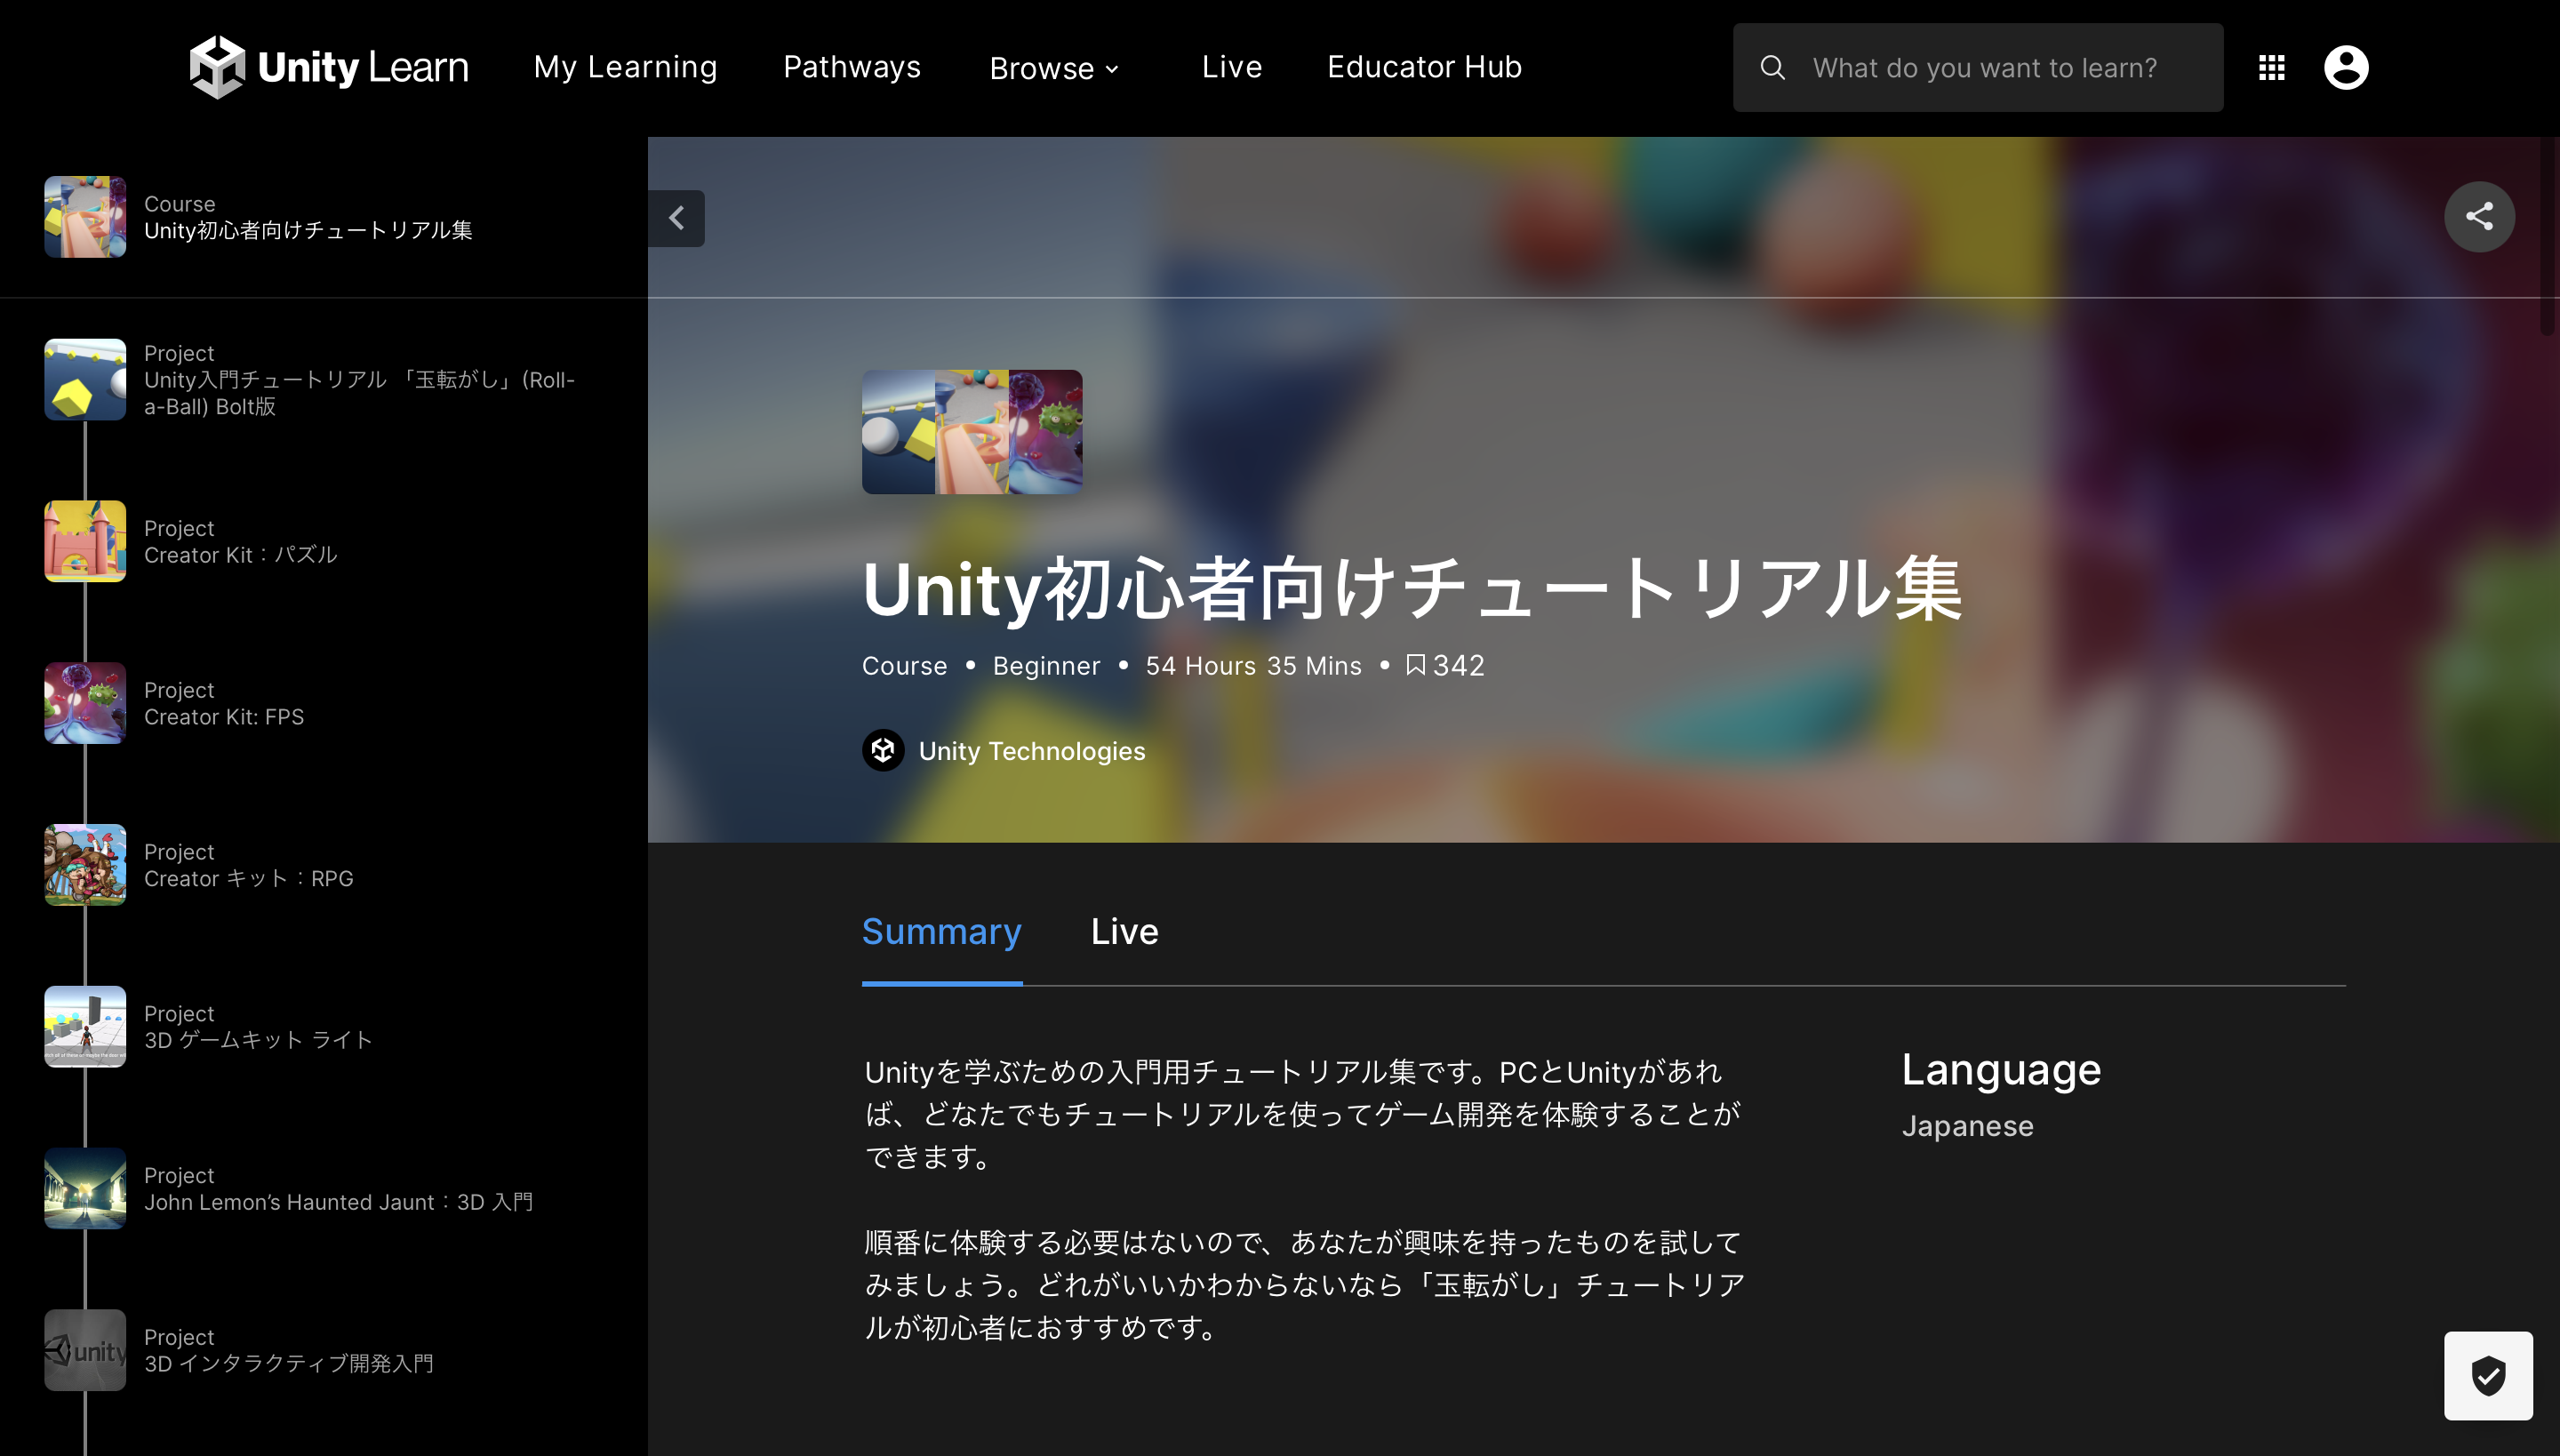Viewport: 2560px width, 1456px height.
Task: Click the search magnifier icon
Action: (x=1772, y=67)
